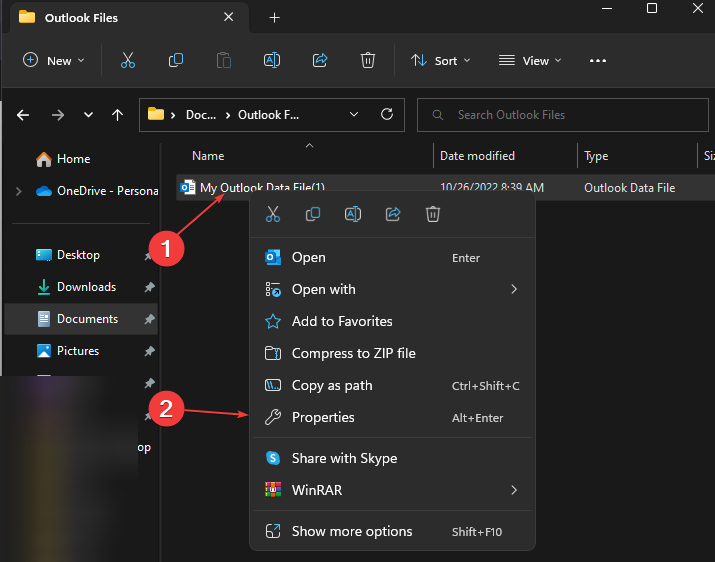The height and width of the screenshot is (562, 715).
Task: Click the Cut icon in the context menu
Action: click(273, 214)
